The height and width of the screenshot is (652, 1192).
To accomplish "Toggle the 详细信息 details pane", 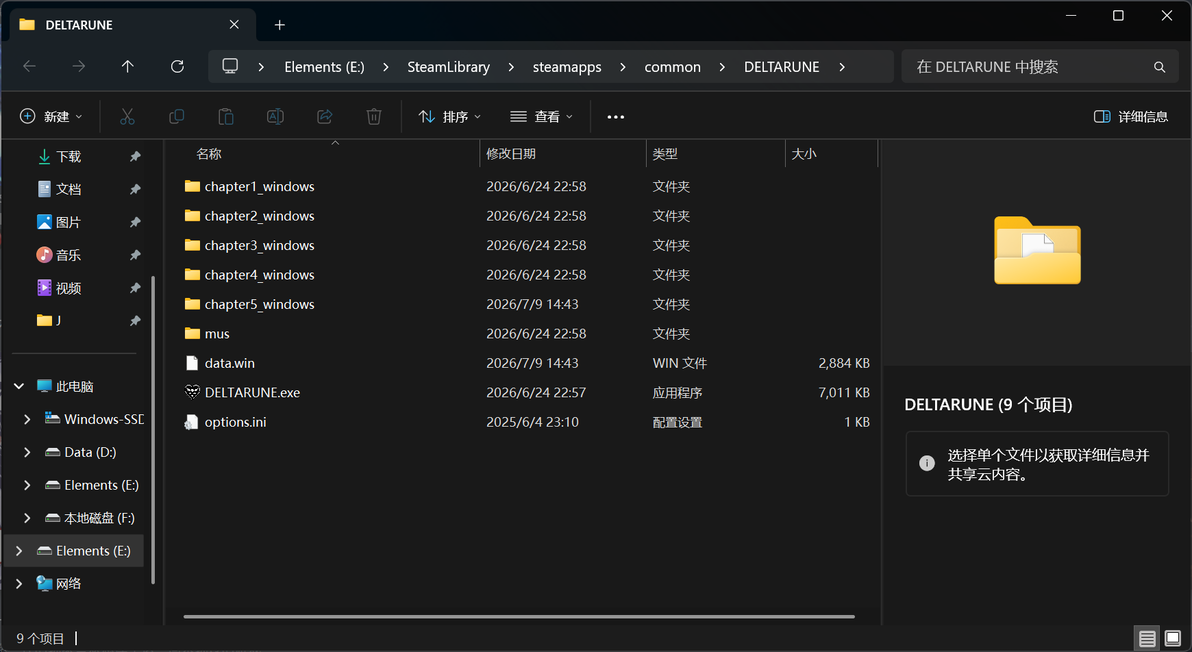I will point(1130,116).
